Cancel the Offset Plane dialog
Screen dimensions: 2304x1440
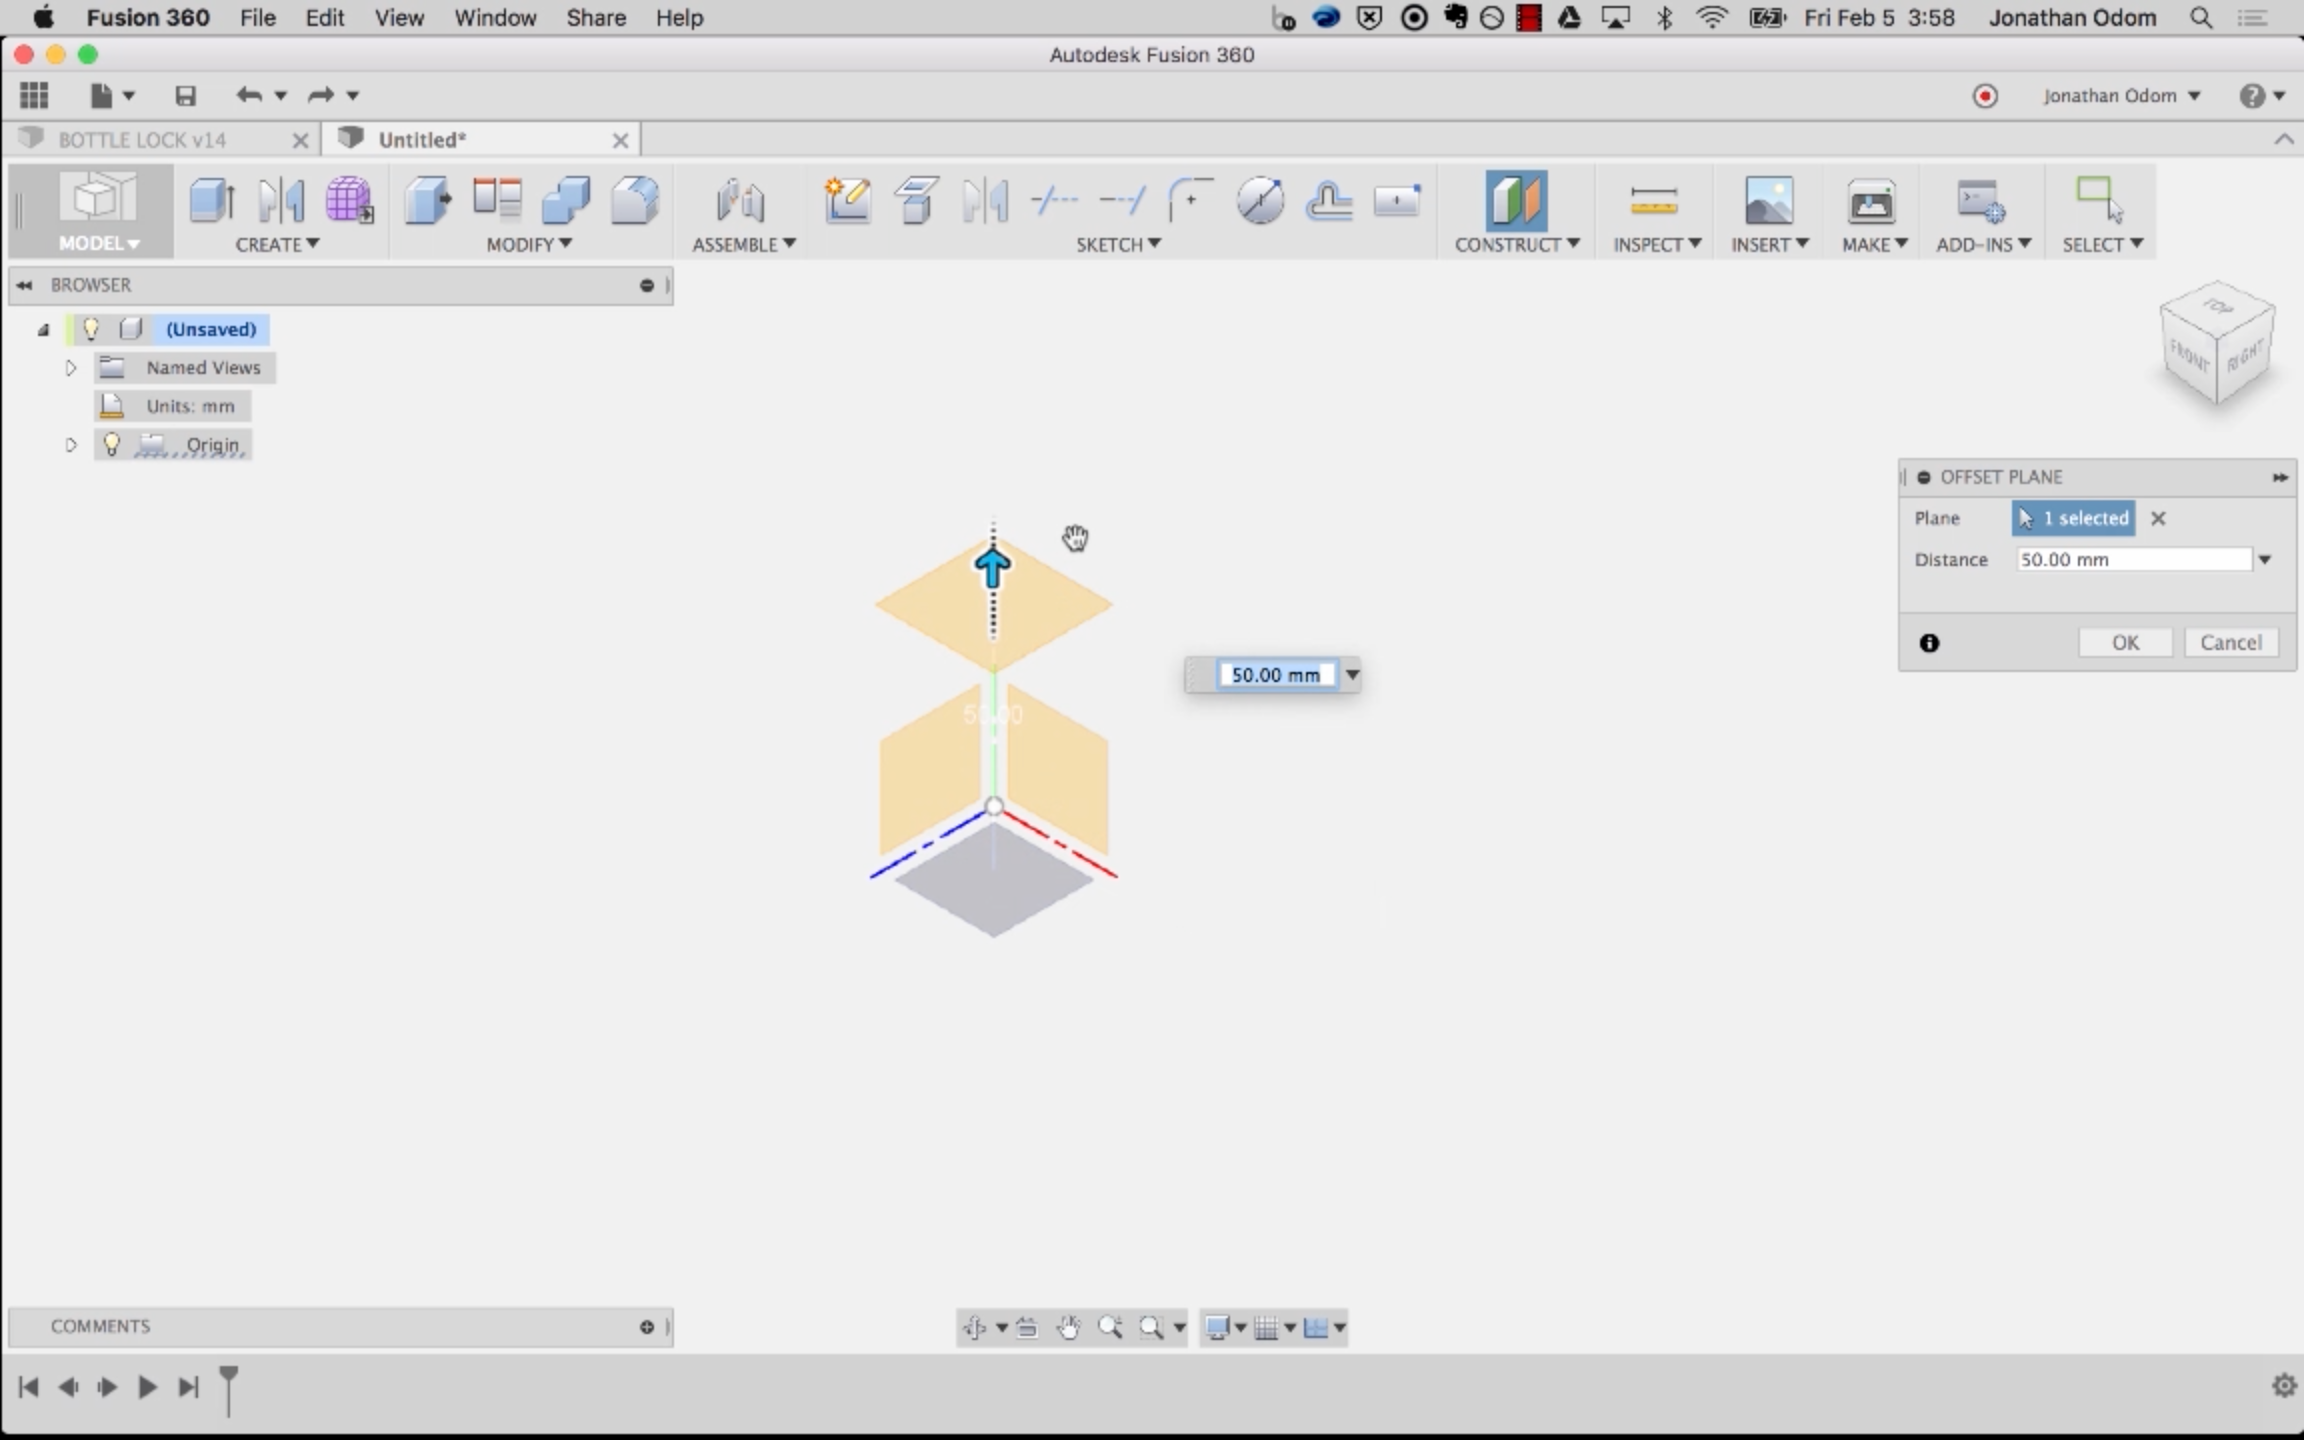(x=2230, y=642)
